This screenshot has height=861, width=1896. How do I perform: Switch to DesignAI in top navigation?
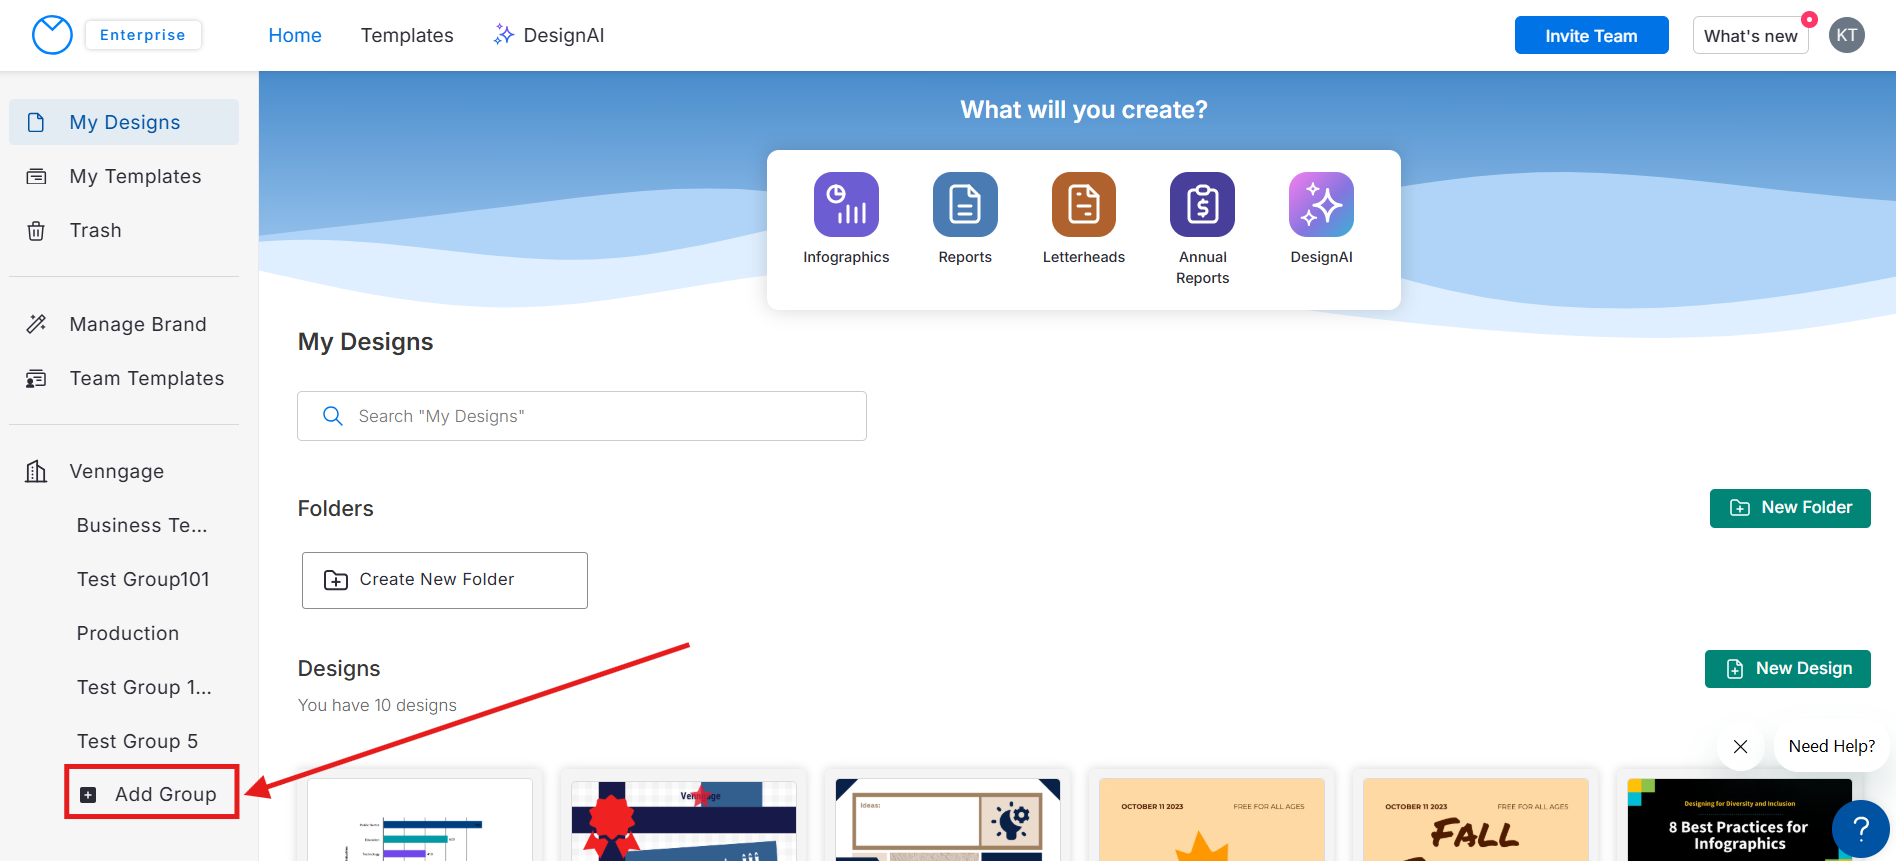(549, 35)
